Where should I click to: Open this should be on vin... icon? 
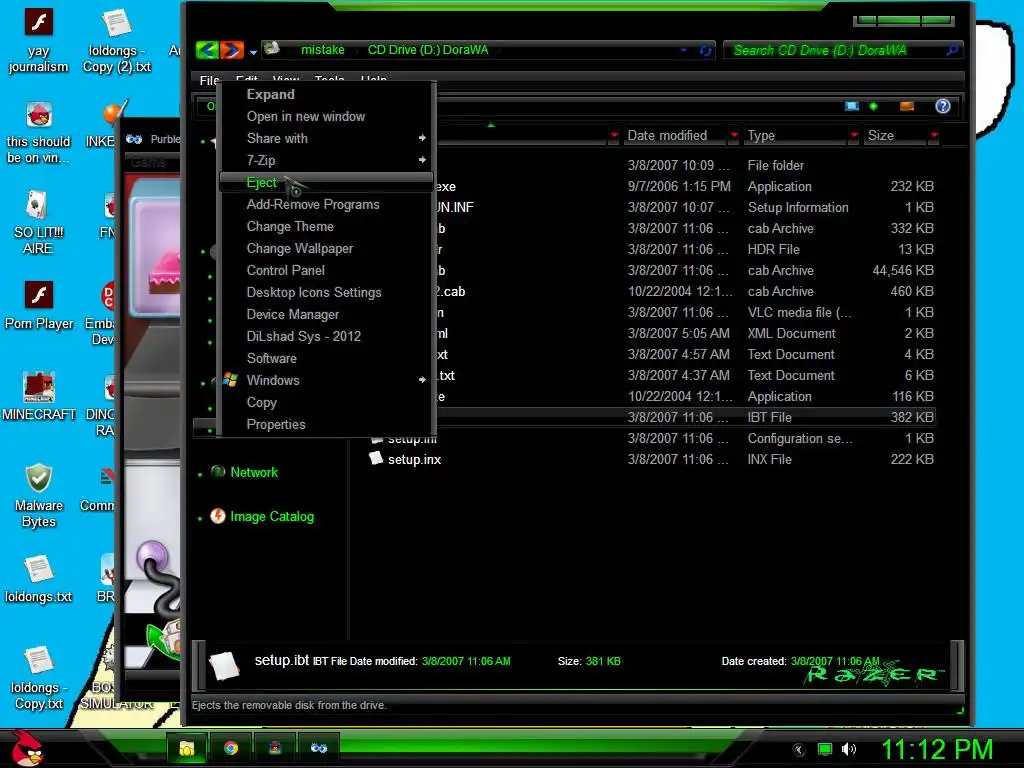point(39,132)
